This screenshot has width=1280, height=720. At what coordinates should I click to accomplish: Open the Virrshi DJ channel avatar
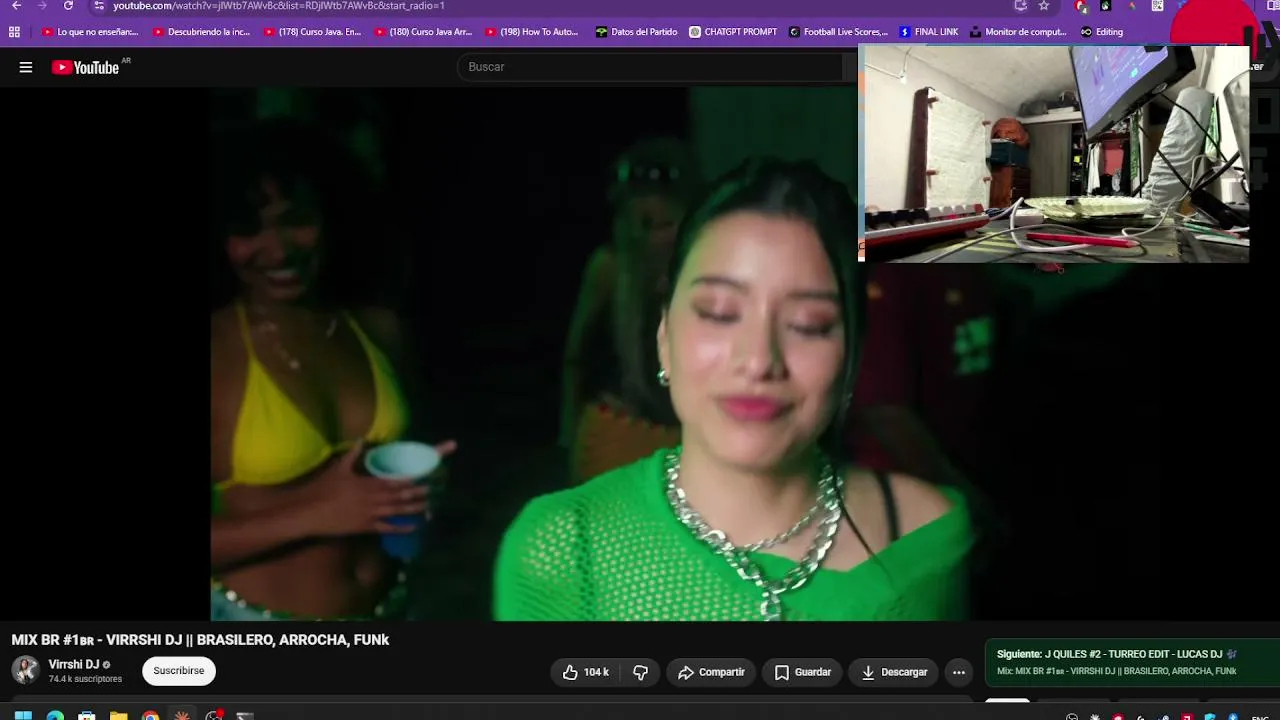point(26,670)
